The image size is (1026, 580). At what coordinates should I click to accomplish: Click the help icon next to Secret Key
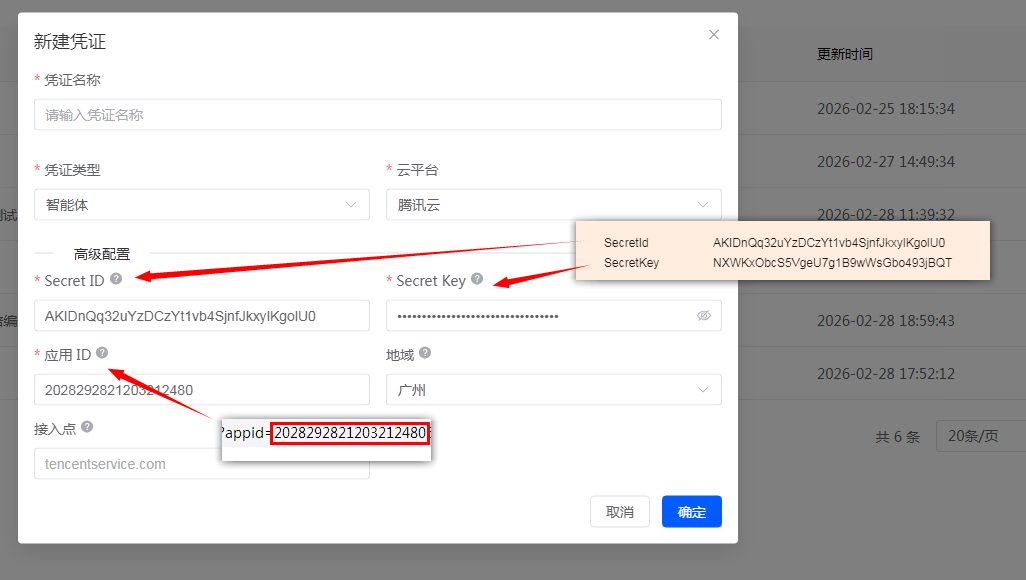[477, 279]
